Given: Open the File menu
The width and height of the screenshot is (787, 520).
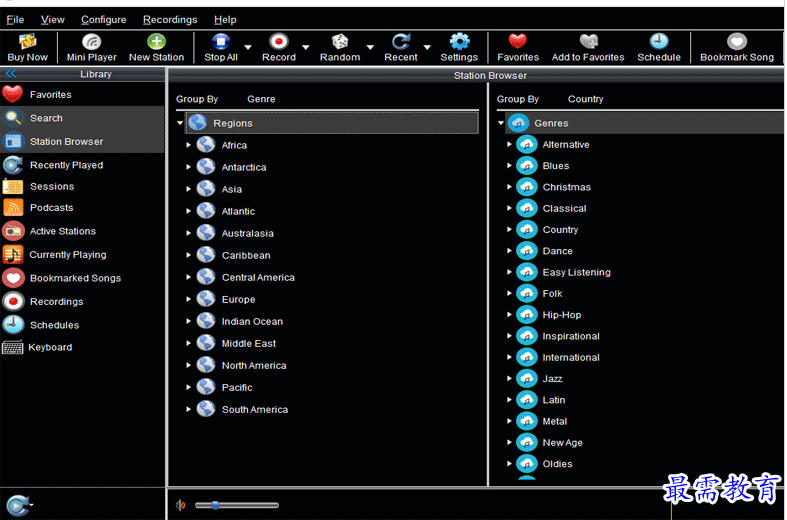Looking at the screenshot, I should tap(15, 20).
